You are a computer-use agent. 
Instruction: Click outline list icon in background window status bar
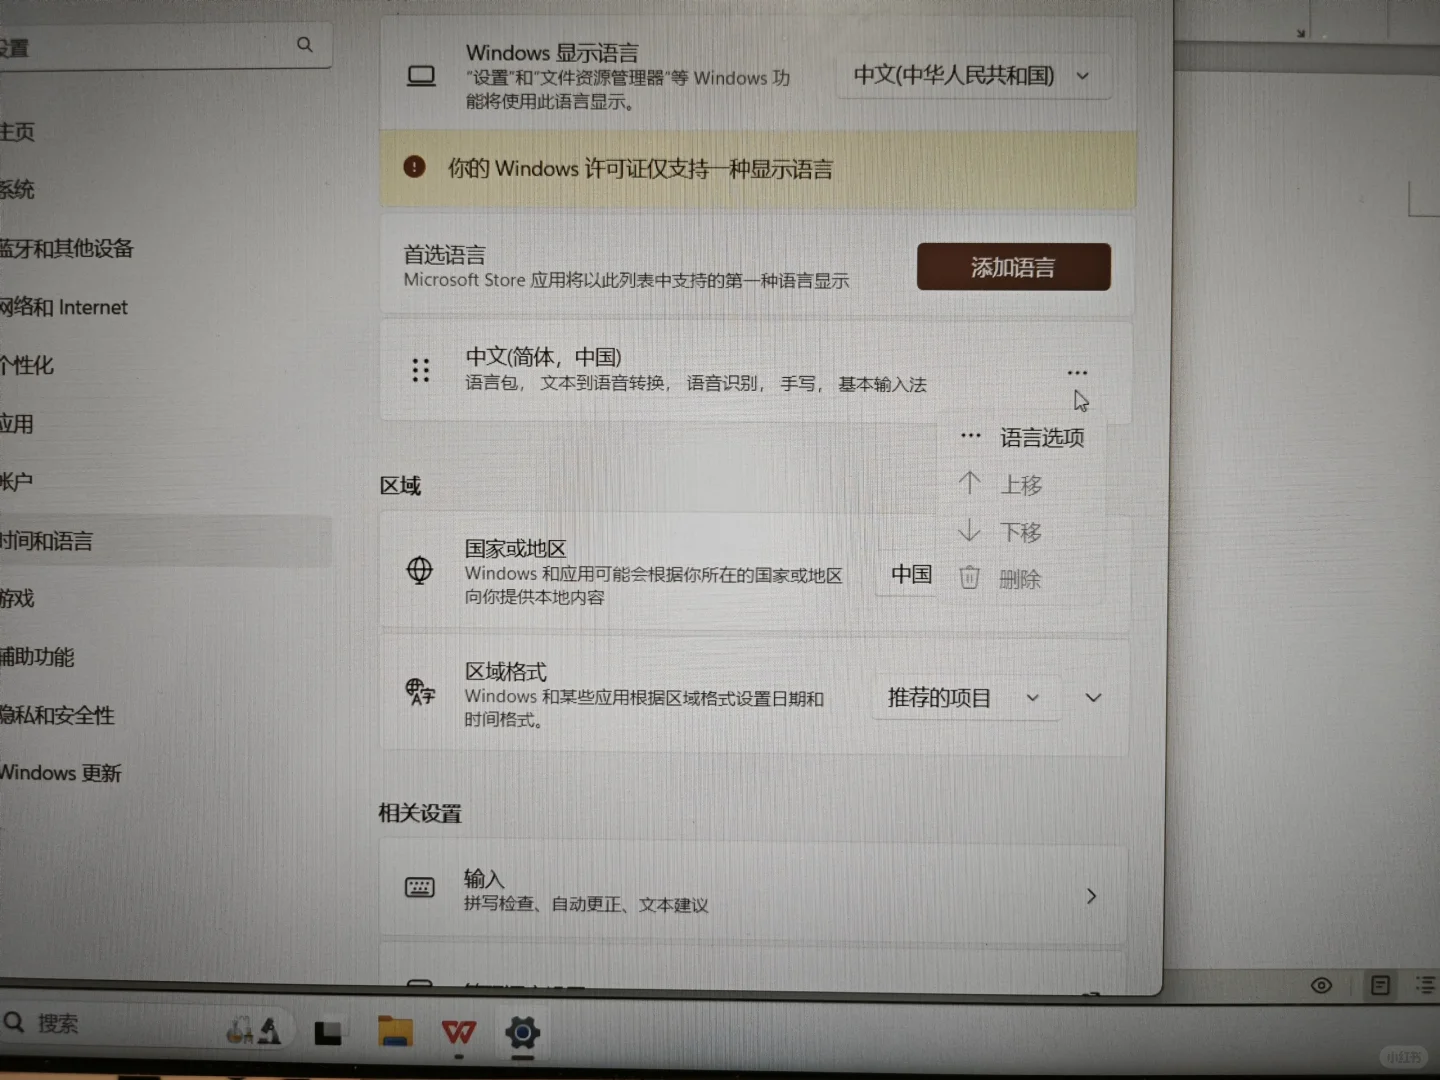pos(1426,985)
